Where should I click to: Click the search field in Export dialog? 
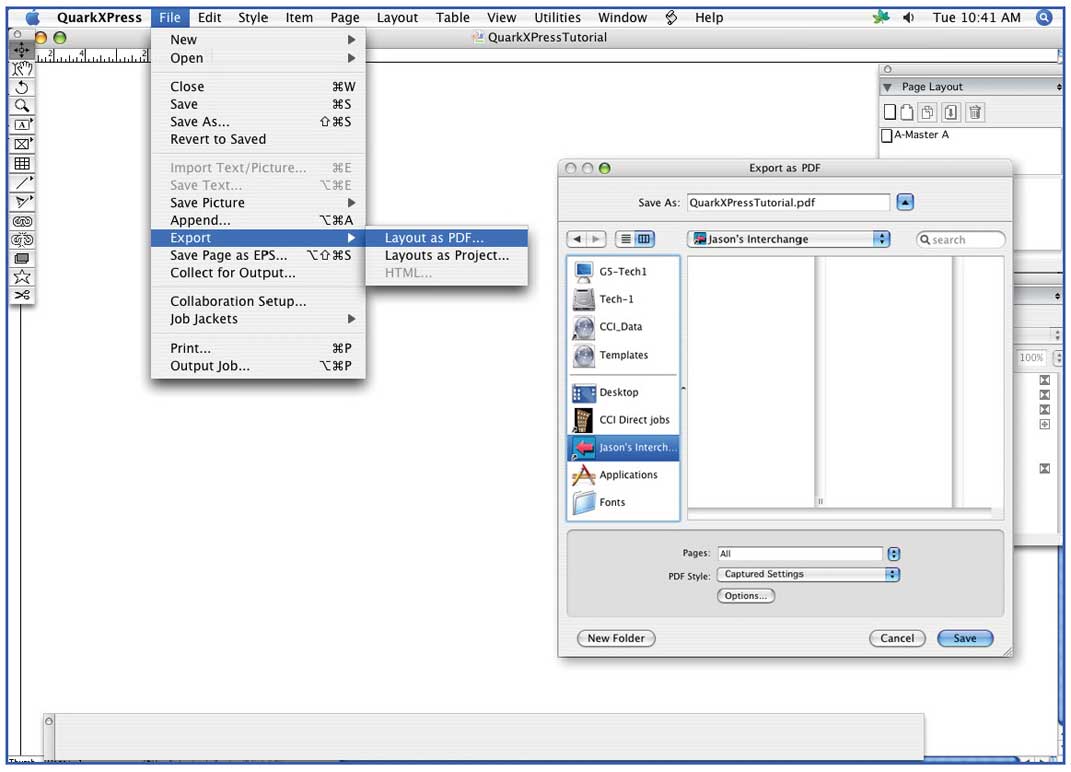960,240
